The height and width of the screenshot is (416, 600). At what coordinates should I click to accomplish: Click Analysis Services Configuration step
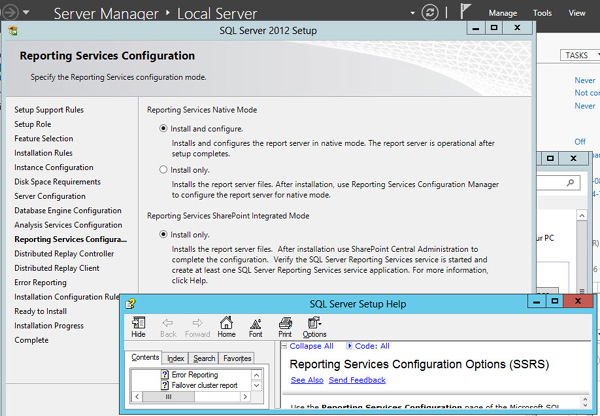pyautogui.click(x=68, y=225)
